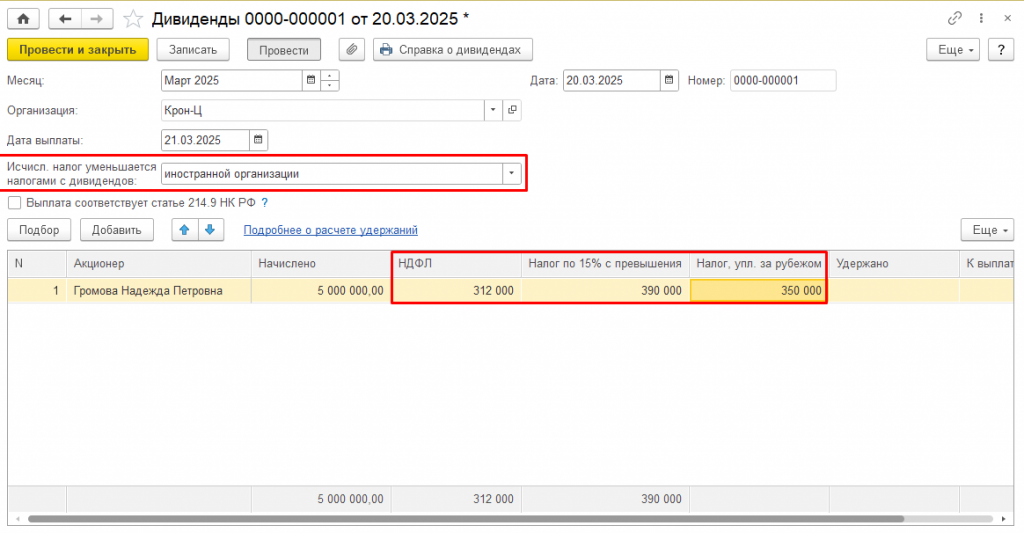The width and height of the screenshot is (1024, 533).
Task: Click Подбор button
Action: 39,230
